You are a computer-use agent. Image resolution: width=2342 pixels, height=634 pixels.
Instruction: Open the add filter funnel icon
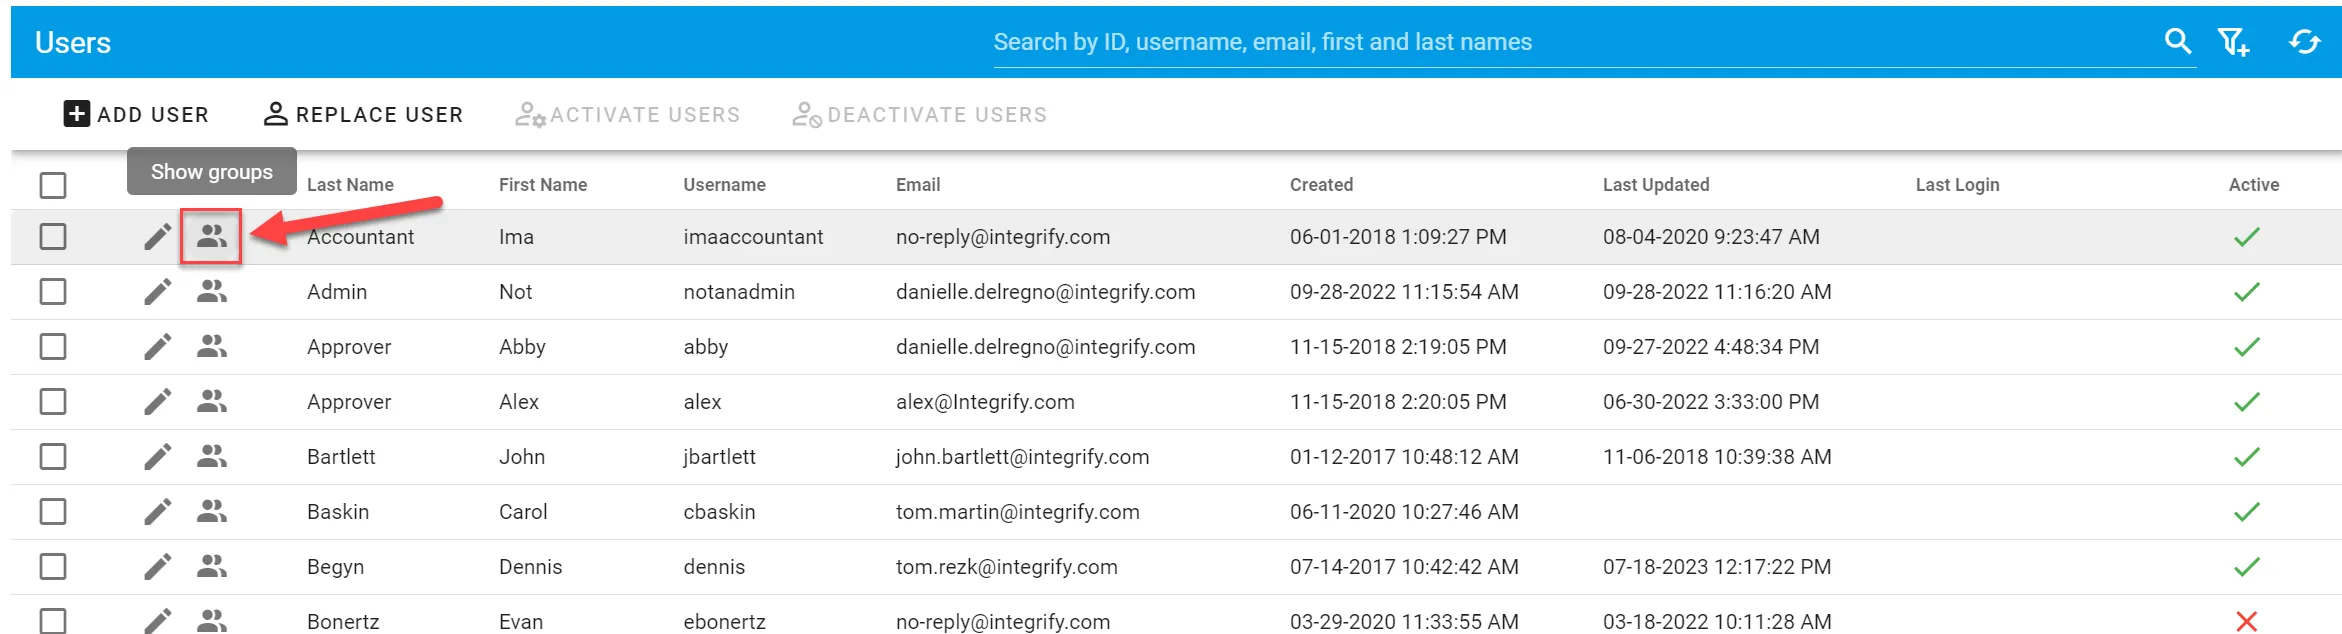pyautogui.click(x=2233, y=42)
